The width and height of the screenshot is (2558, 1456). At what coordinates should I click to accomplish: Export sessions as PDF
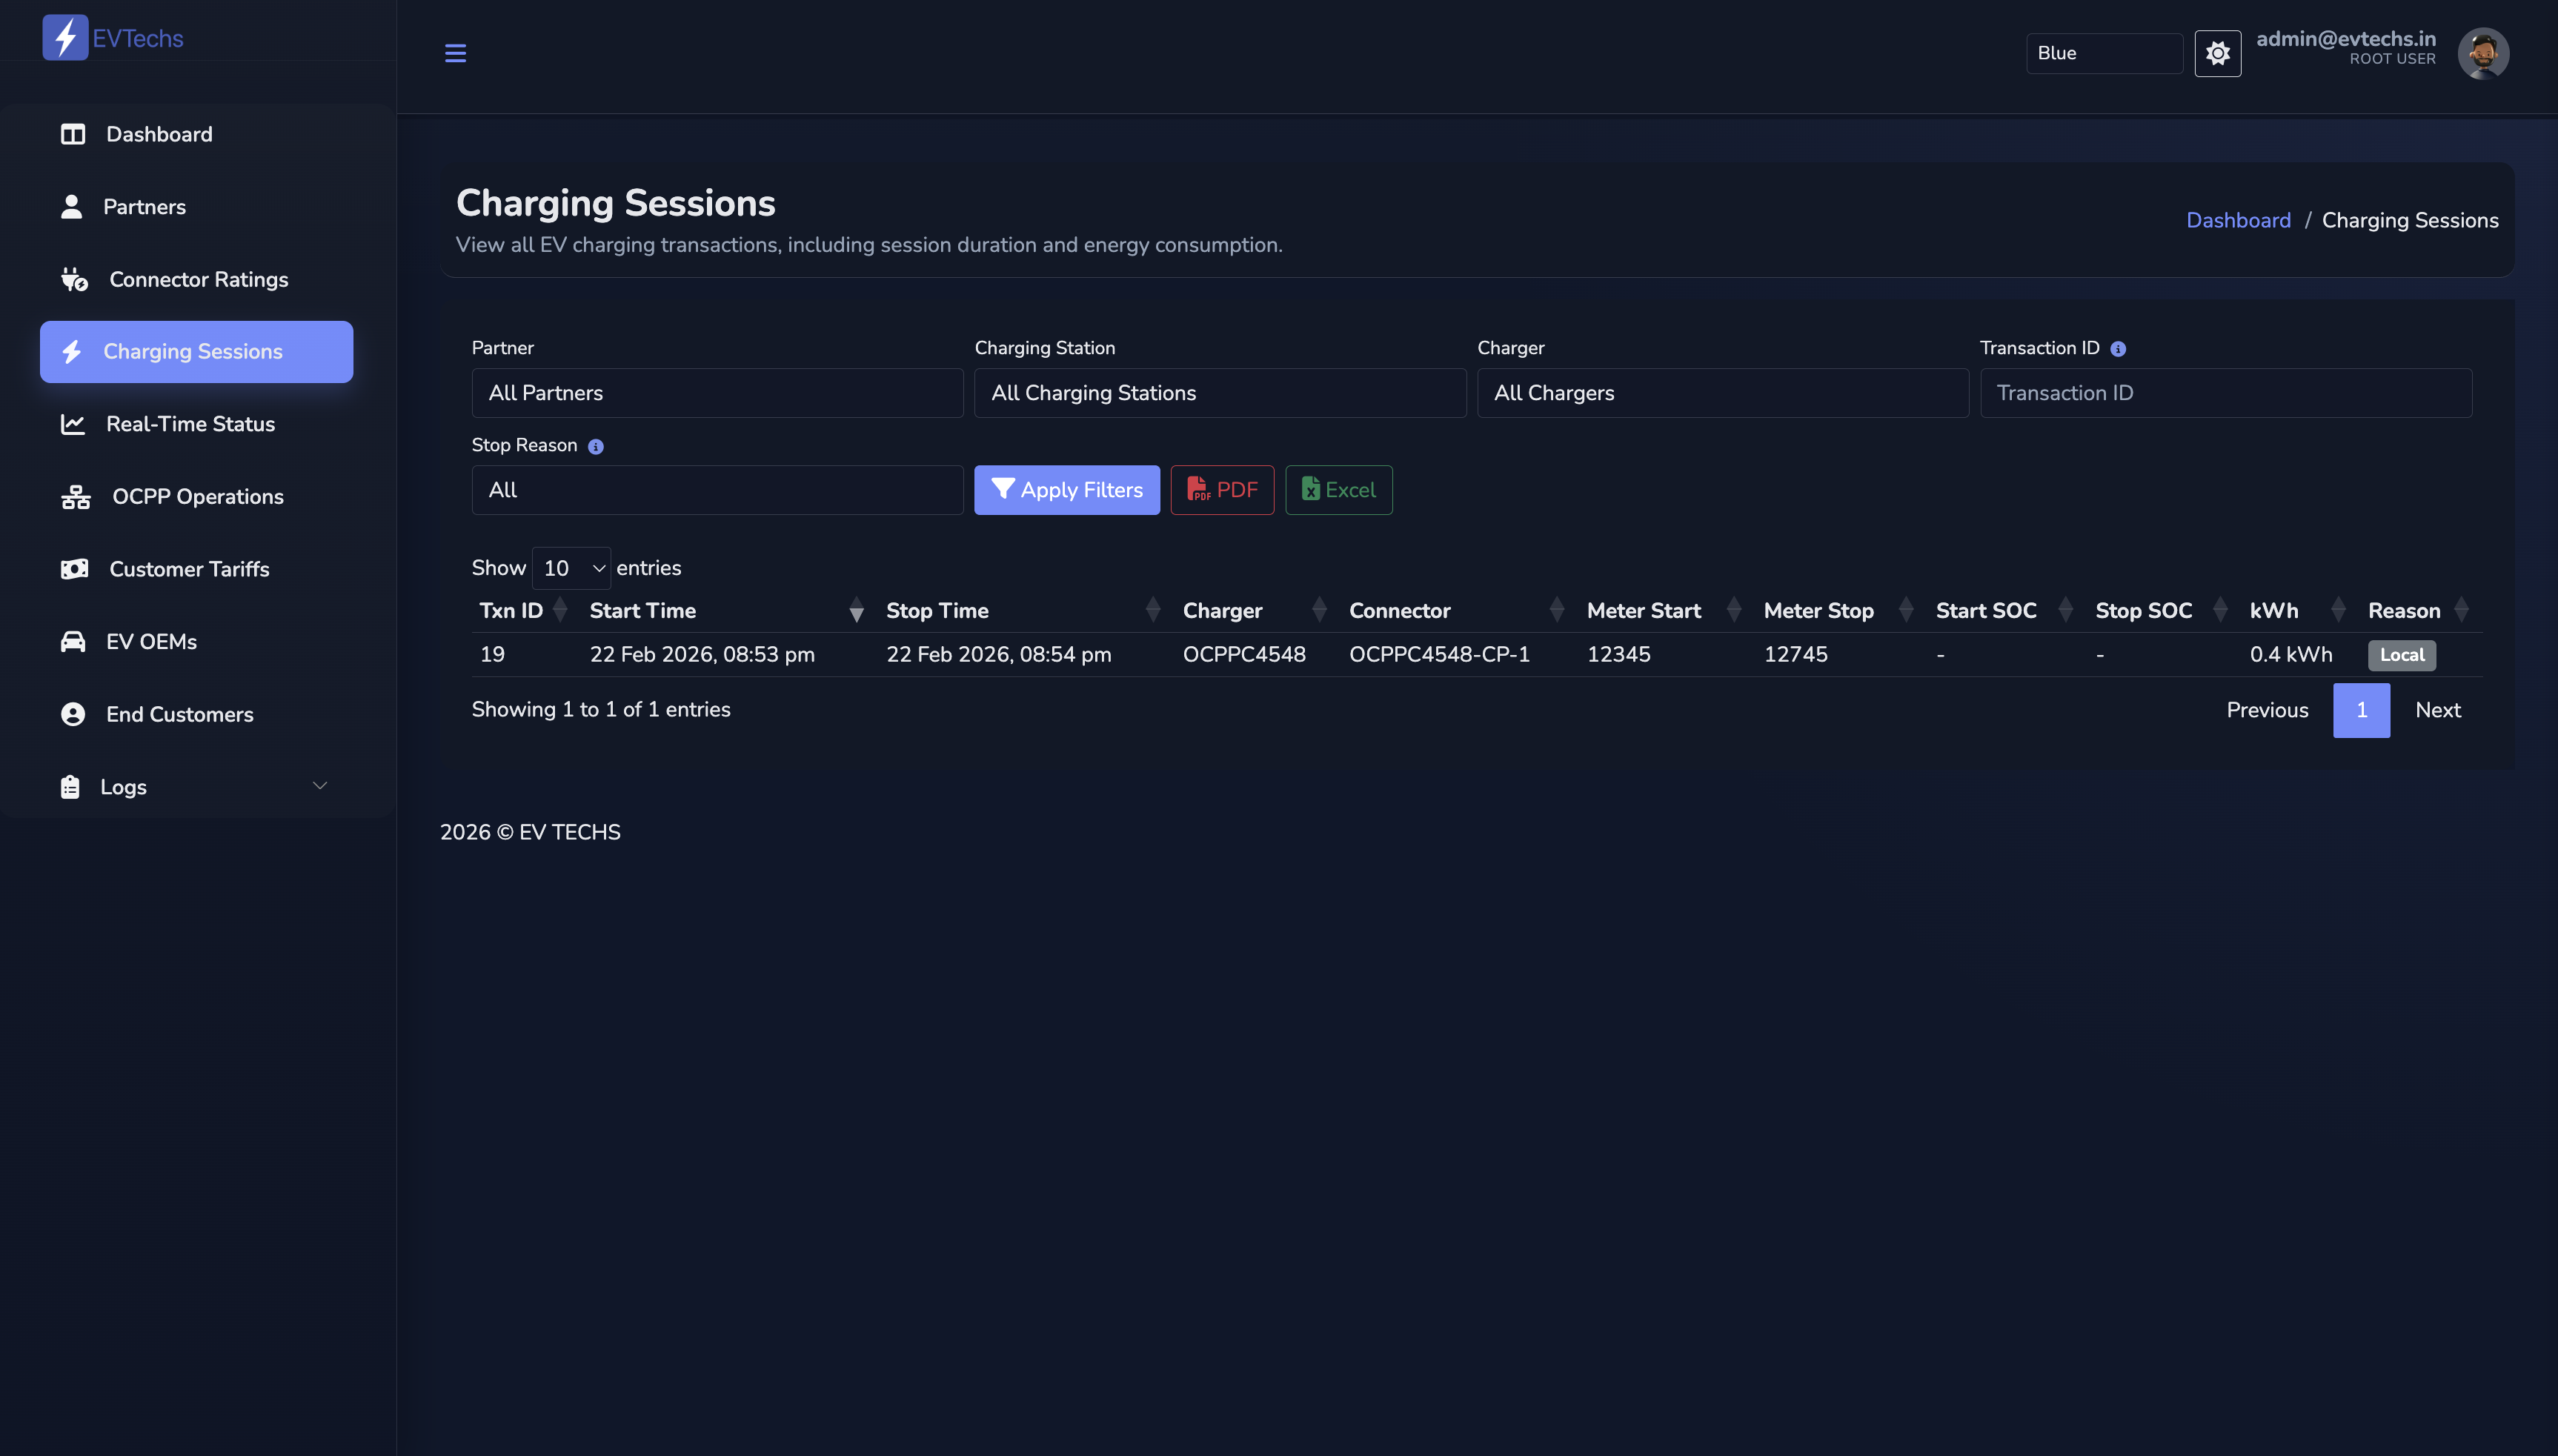(1222, 490)
